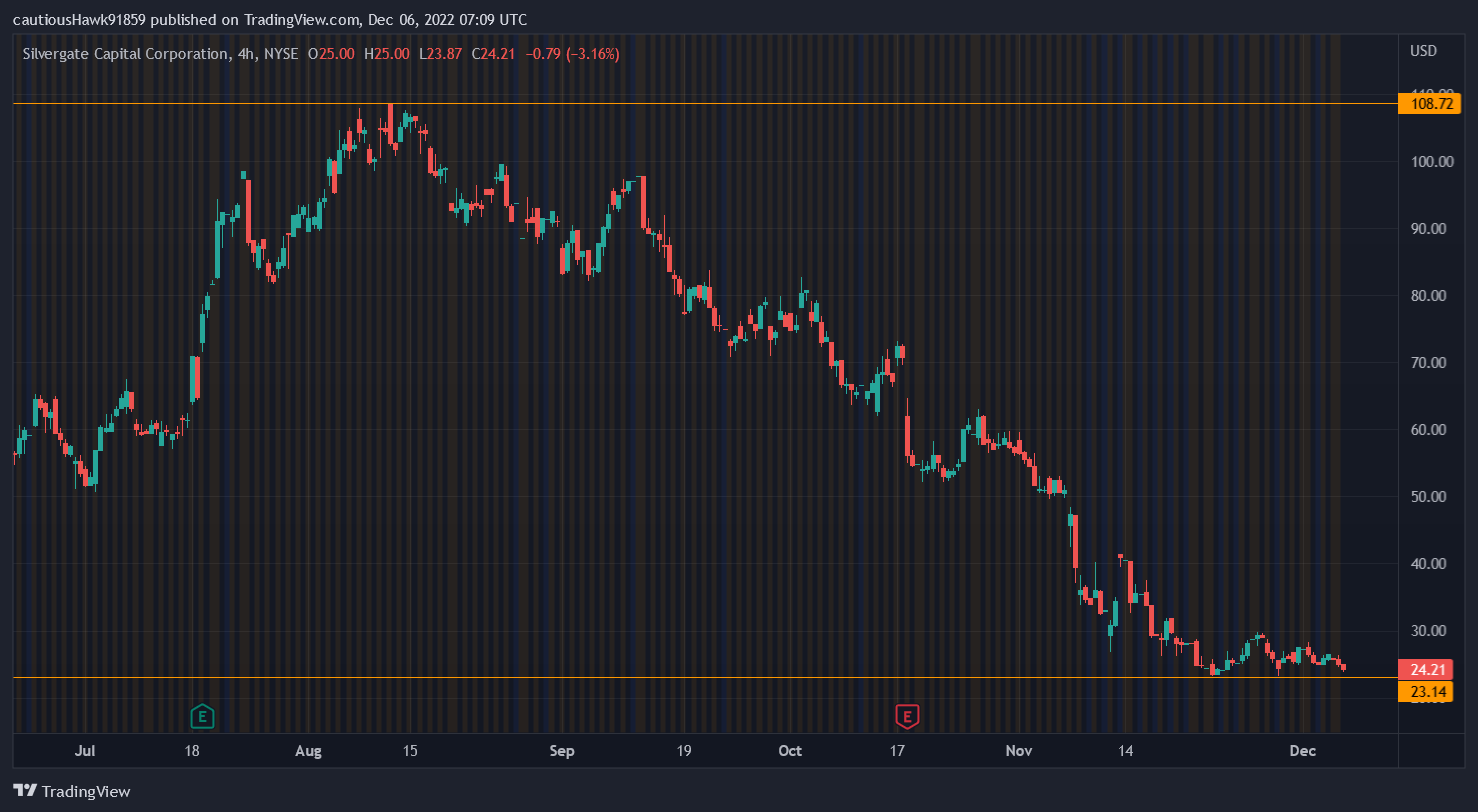The width and height of the screenshot is (1478, 812).
Task: Click the Silvergate Capital Corporation symbol title
Action: click(125, 54)
